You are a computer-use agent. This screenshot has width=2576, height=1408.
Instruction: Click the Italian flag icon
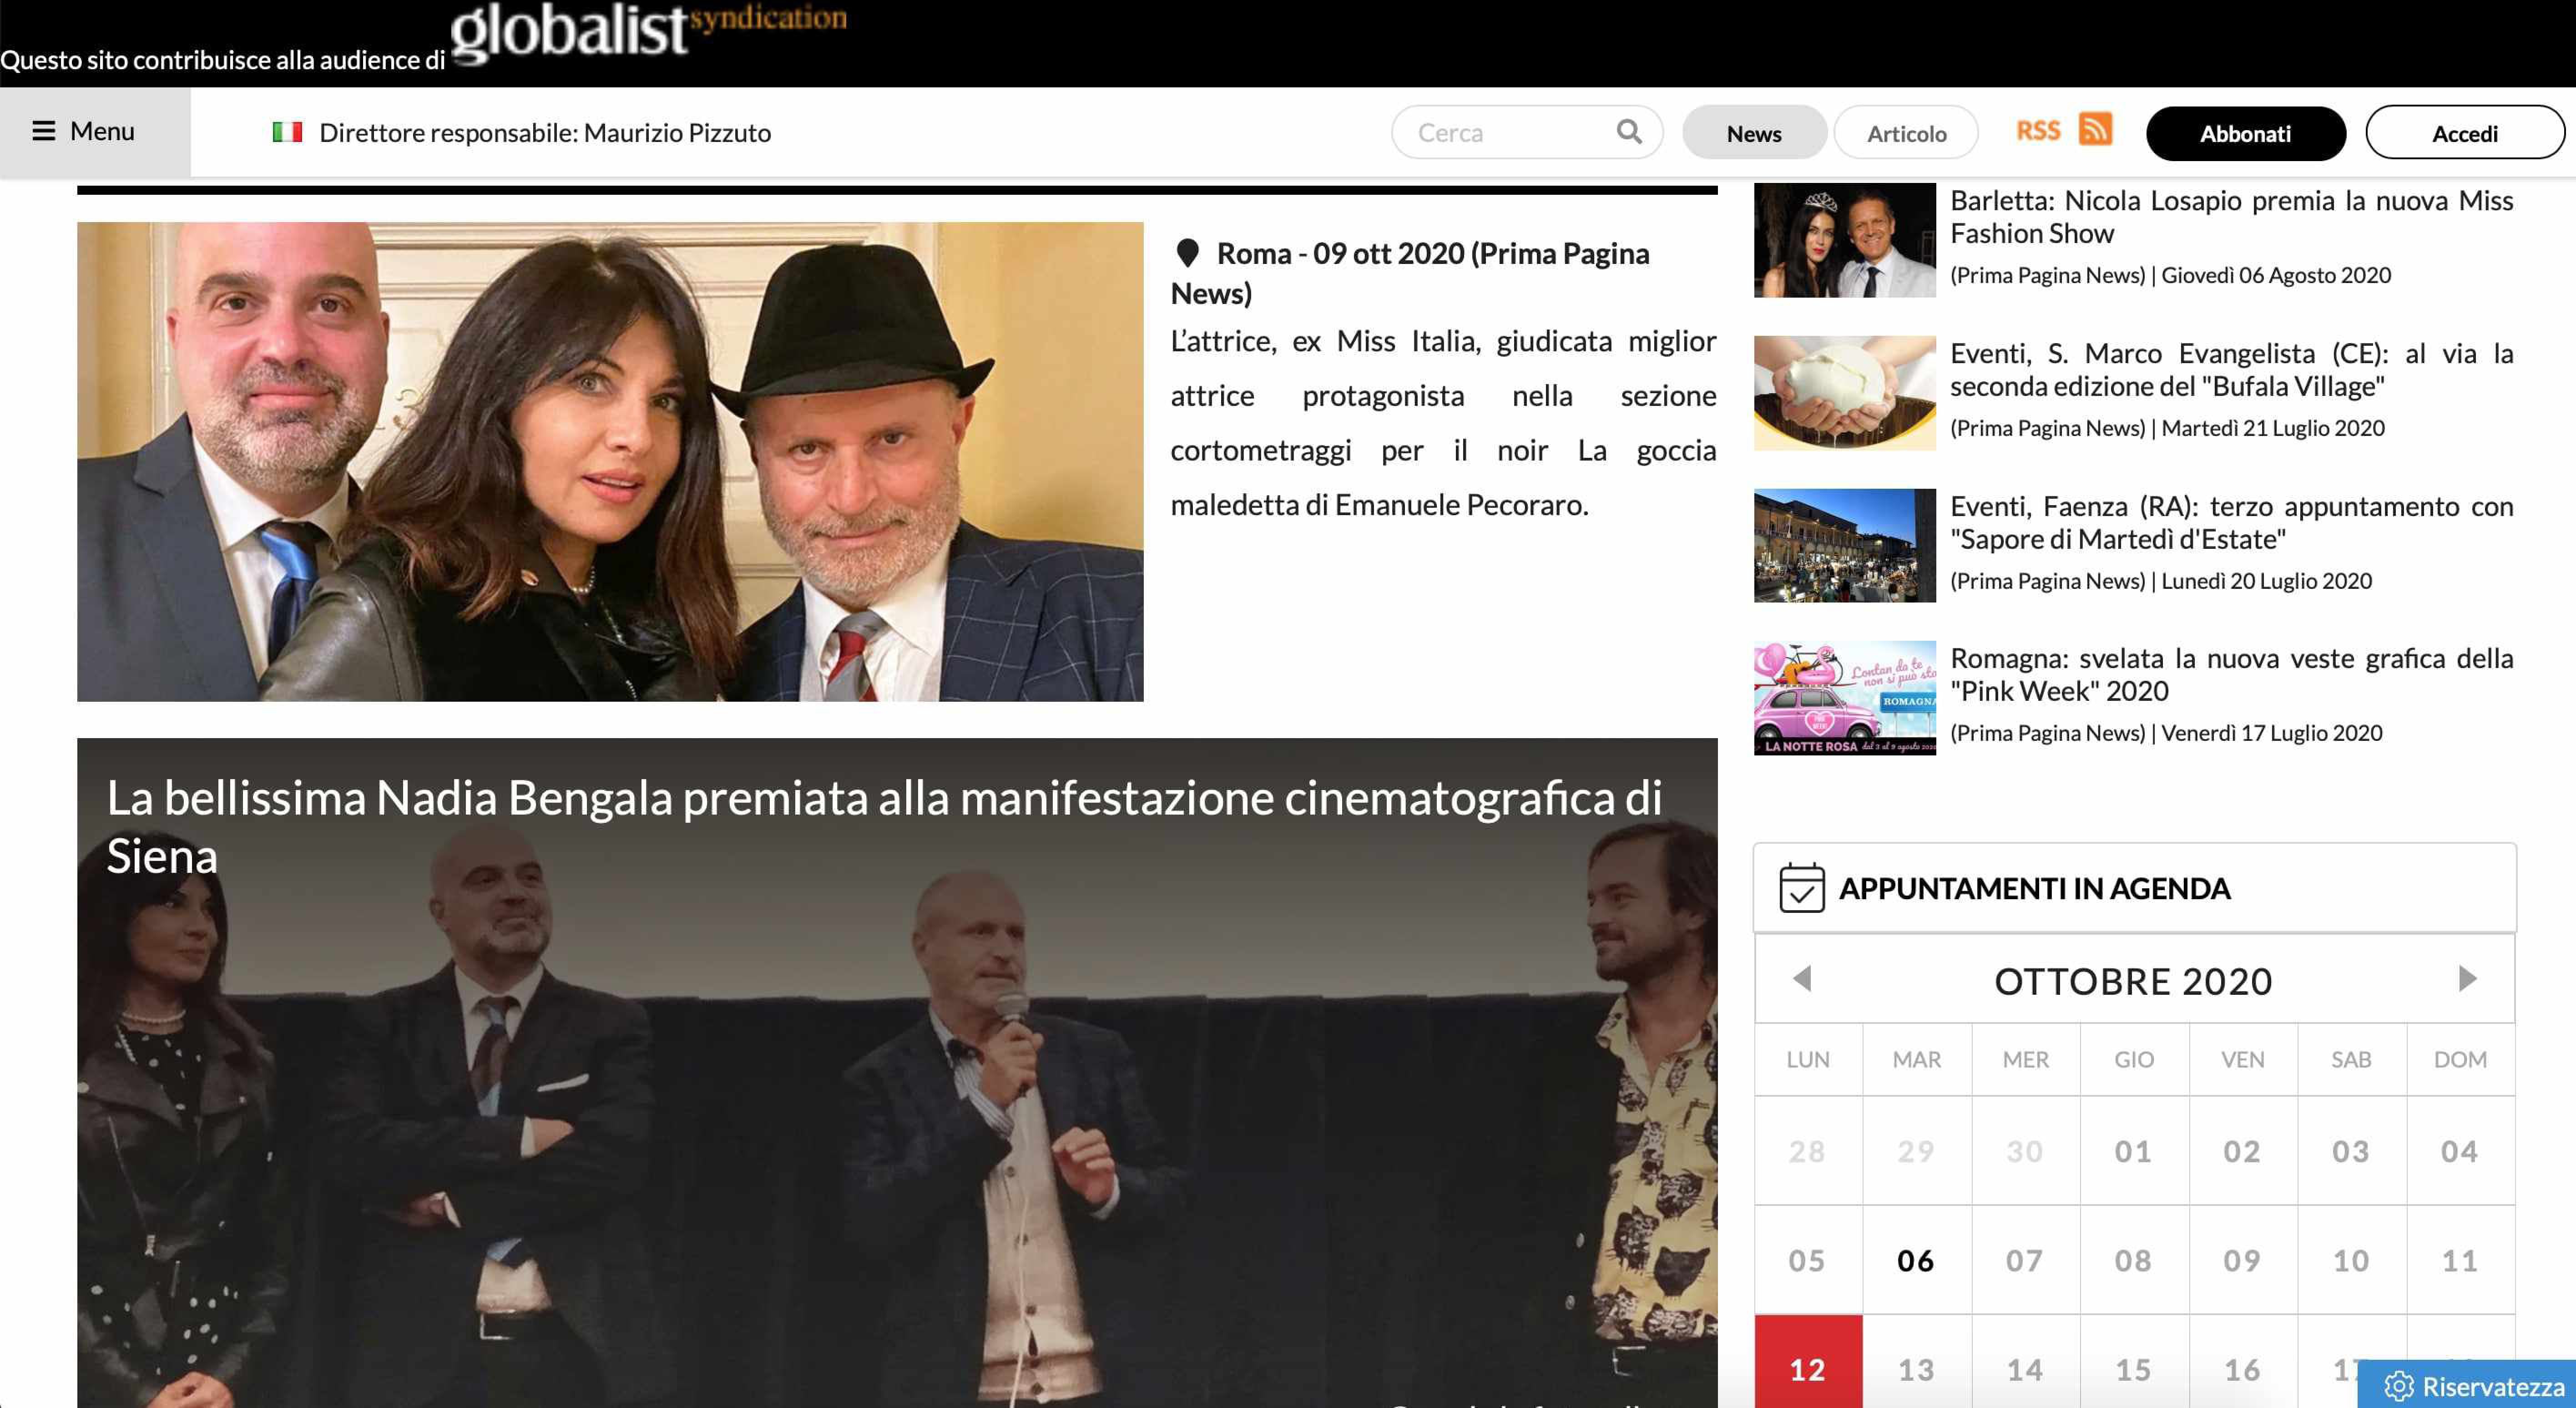click(x=287, y=132)
